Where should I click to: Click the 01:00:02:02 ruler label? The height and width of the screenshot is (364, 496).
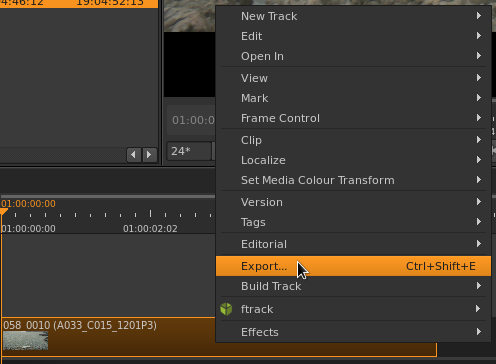click(x=150, y=229)
